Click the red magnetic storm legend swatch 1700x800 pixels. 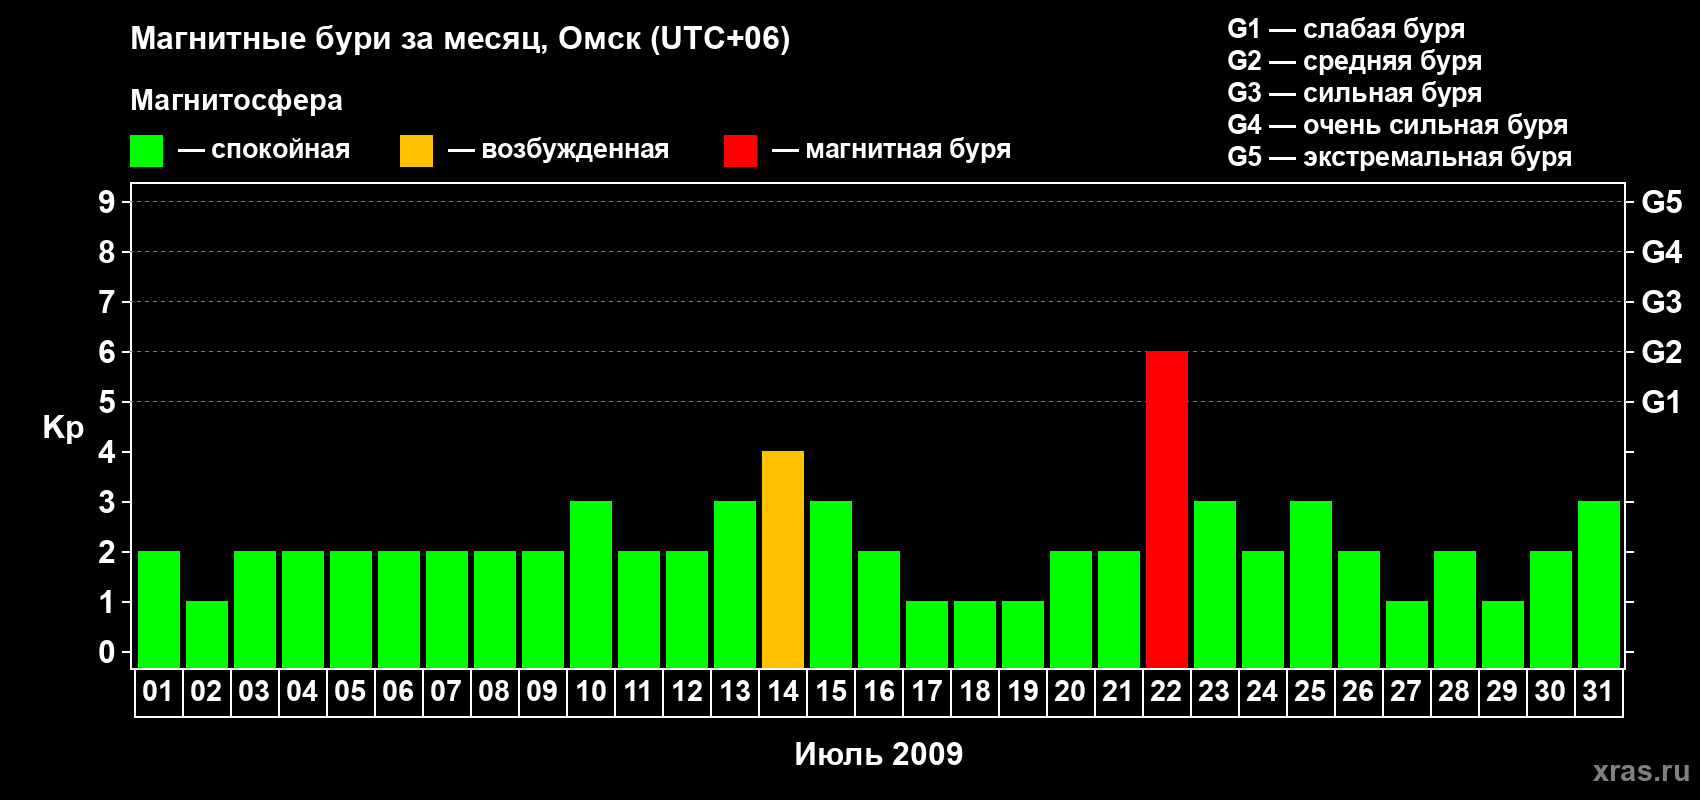(741, 151)
